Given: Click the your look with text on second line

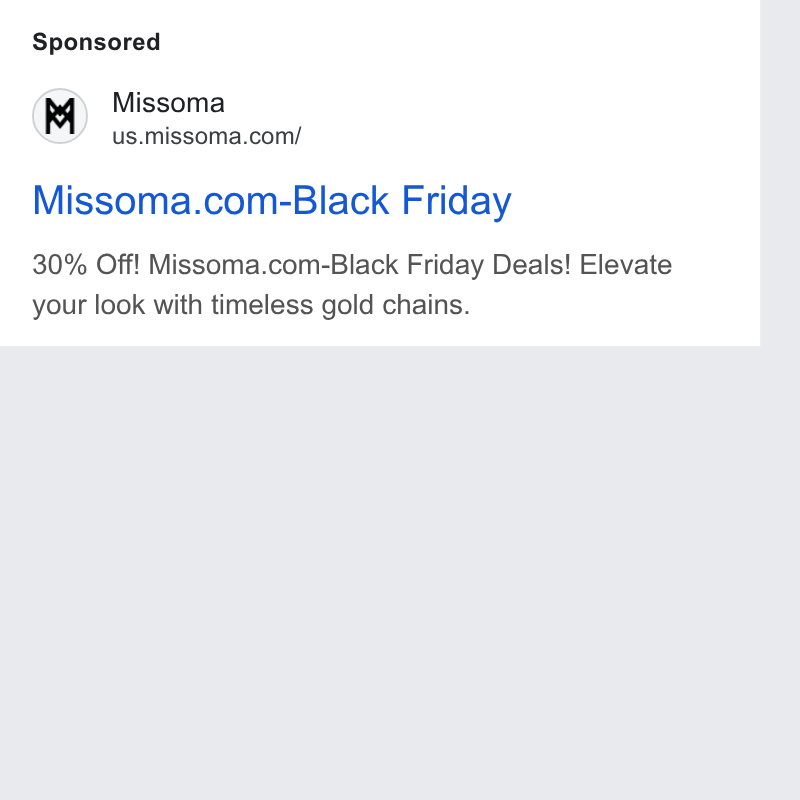Looking at the screenshot, I should coord(117,305).
